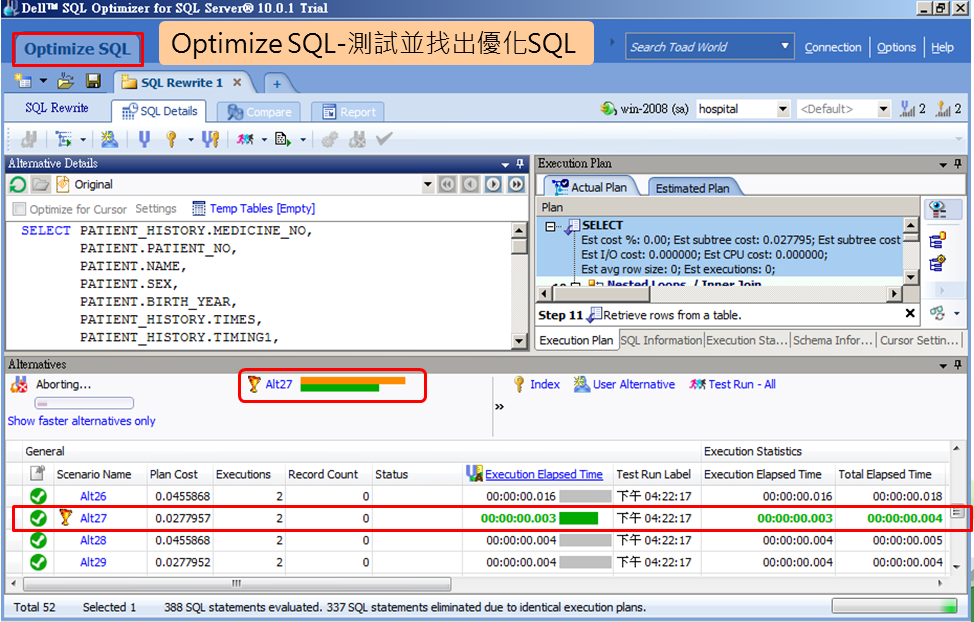Click the icon before the first 2
Viewport: 974px width, 622px height.
[908, 109]
